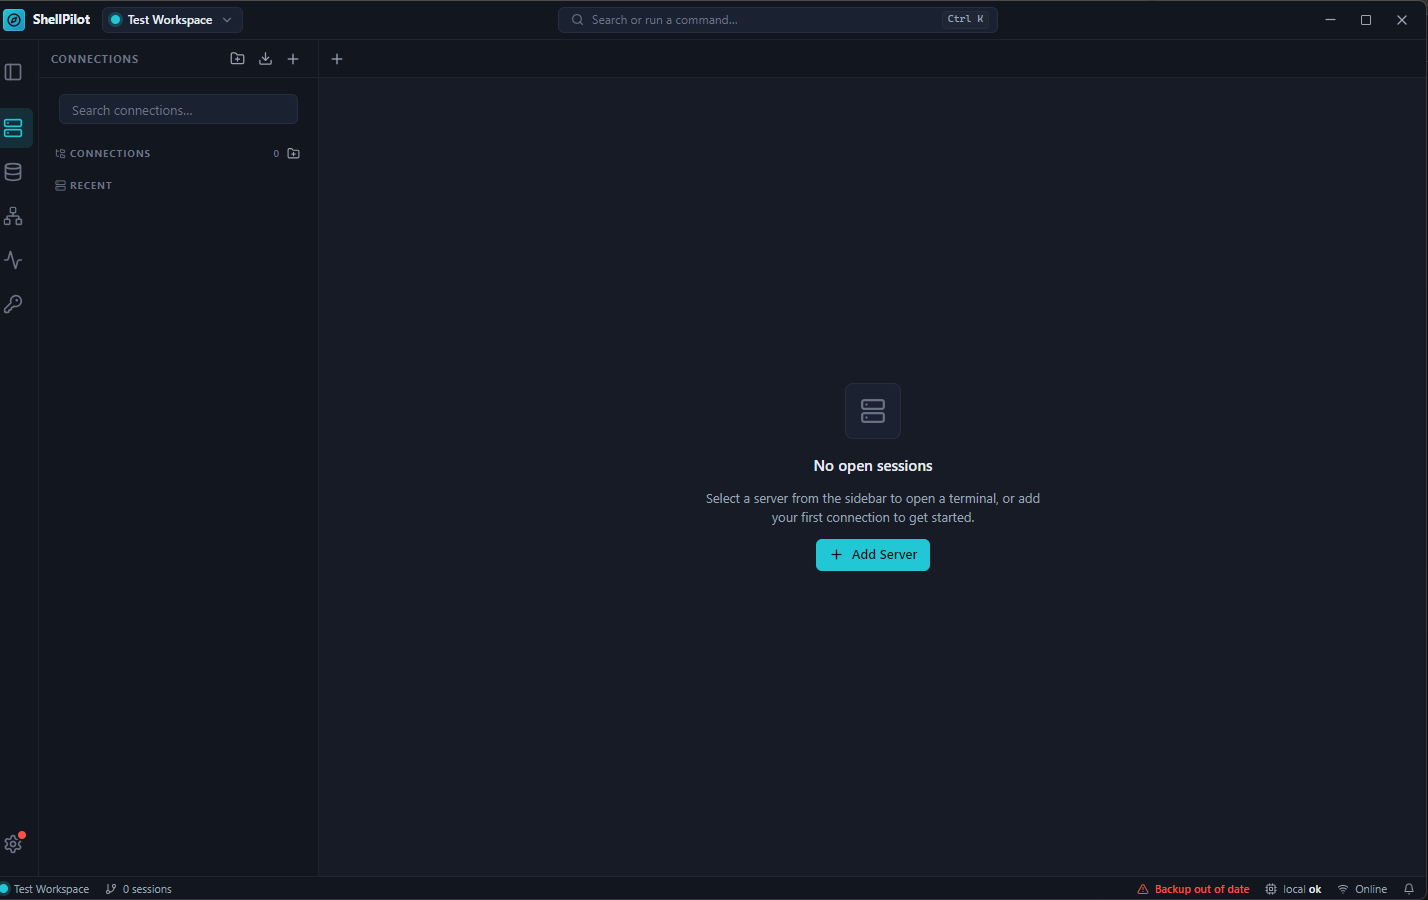Click the Add Server button
The width and height of the screenshot is (1428, 900).
873,555
